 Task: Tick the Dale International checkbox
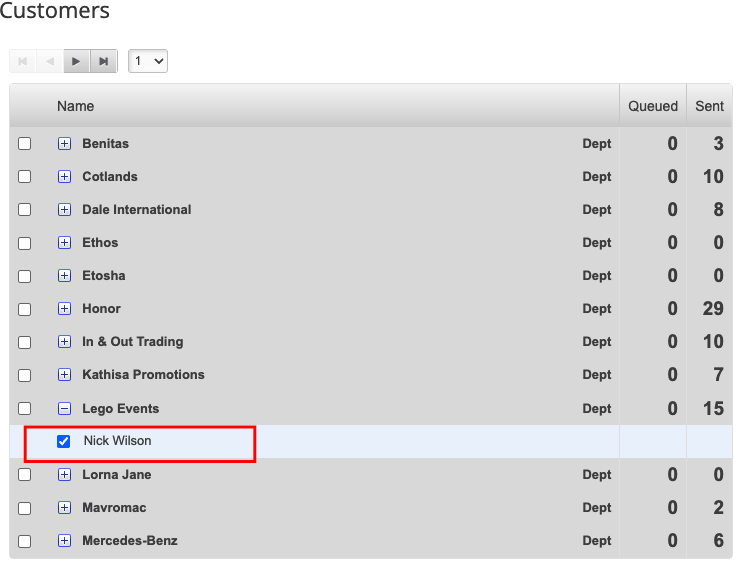click(x=25, y=210)
